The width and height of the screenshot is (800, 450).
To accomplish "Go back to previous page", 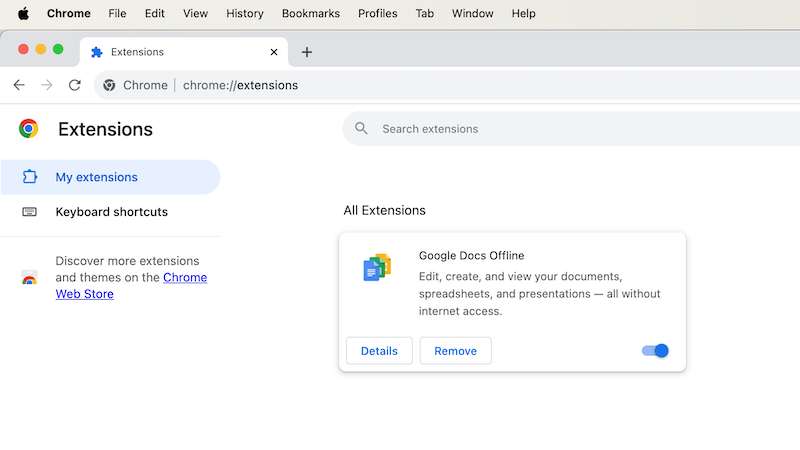I will click(19, 85).
